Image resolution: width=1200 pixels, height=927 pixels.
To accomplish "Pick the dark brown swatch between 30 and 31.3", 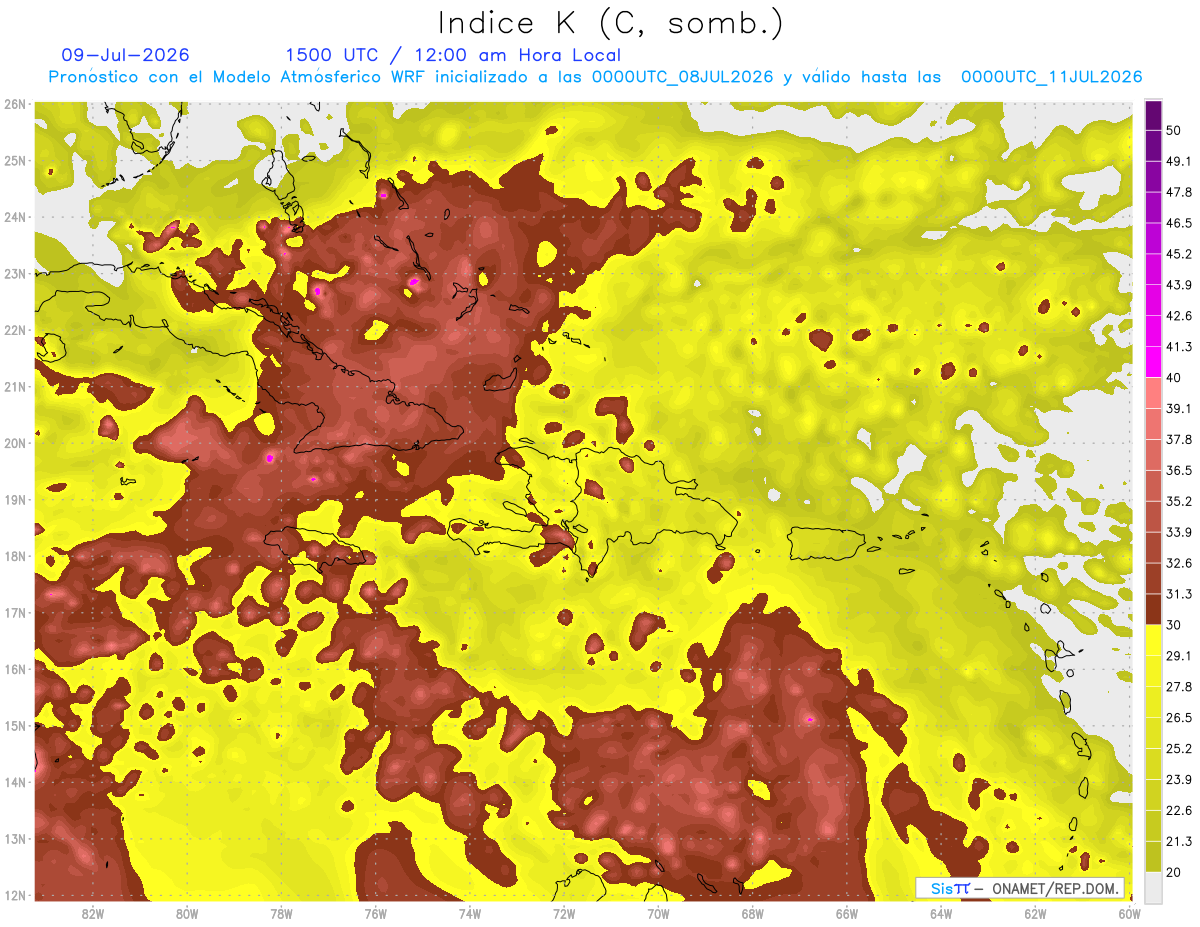I will coord(1153,609).
